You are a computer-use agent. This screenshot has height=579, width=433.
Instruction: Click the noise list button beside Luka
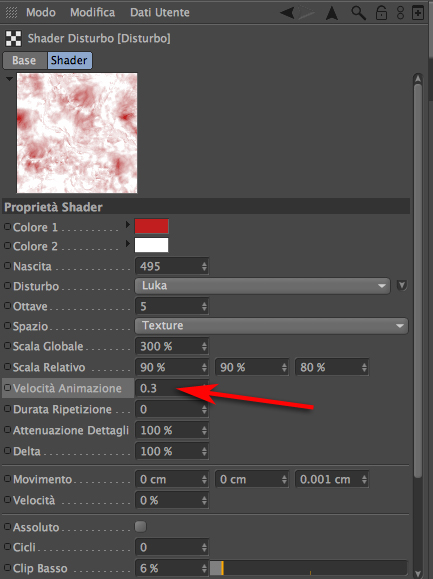402,285
